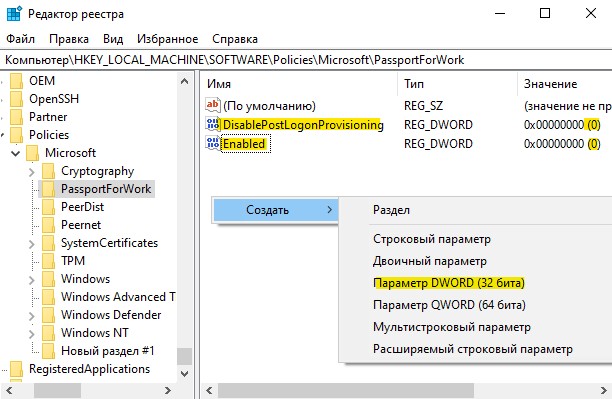
Task: Click the TPM folder icon
Action: (48, 261)
